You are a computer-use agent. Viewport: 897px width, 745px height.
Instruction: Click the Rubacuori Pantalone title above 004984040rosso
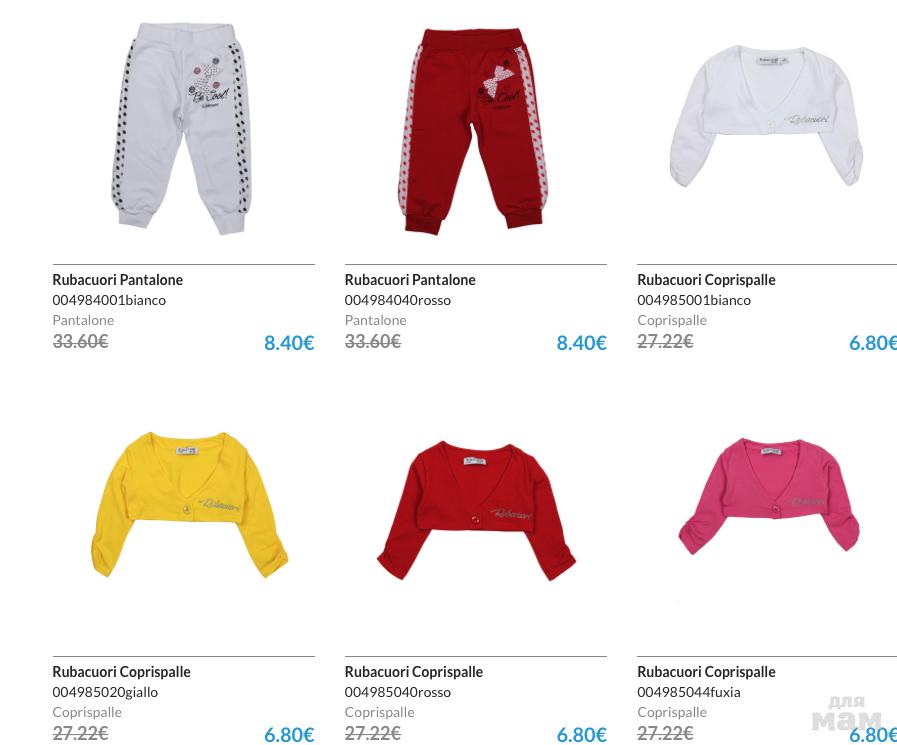410,280
